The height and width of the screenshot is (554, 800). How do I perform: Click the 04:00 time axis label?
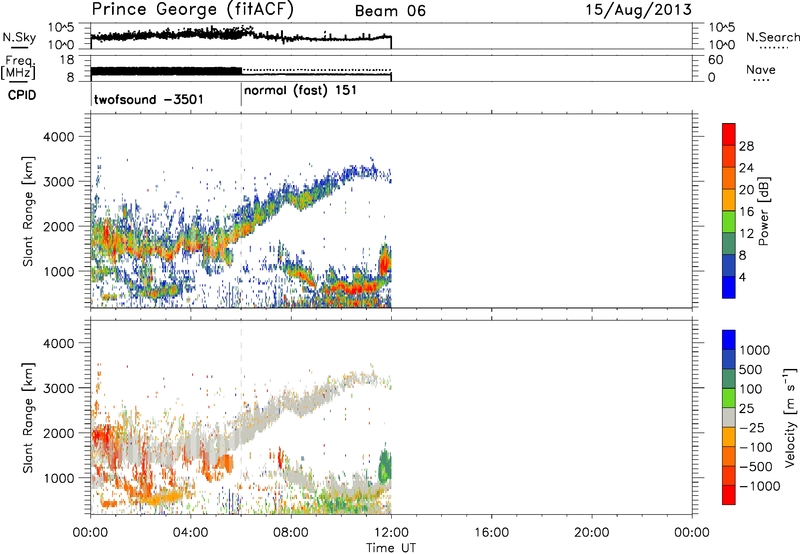pos(191,533)
